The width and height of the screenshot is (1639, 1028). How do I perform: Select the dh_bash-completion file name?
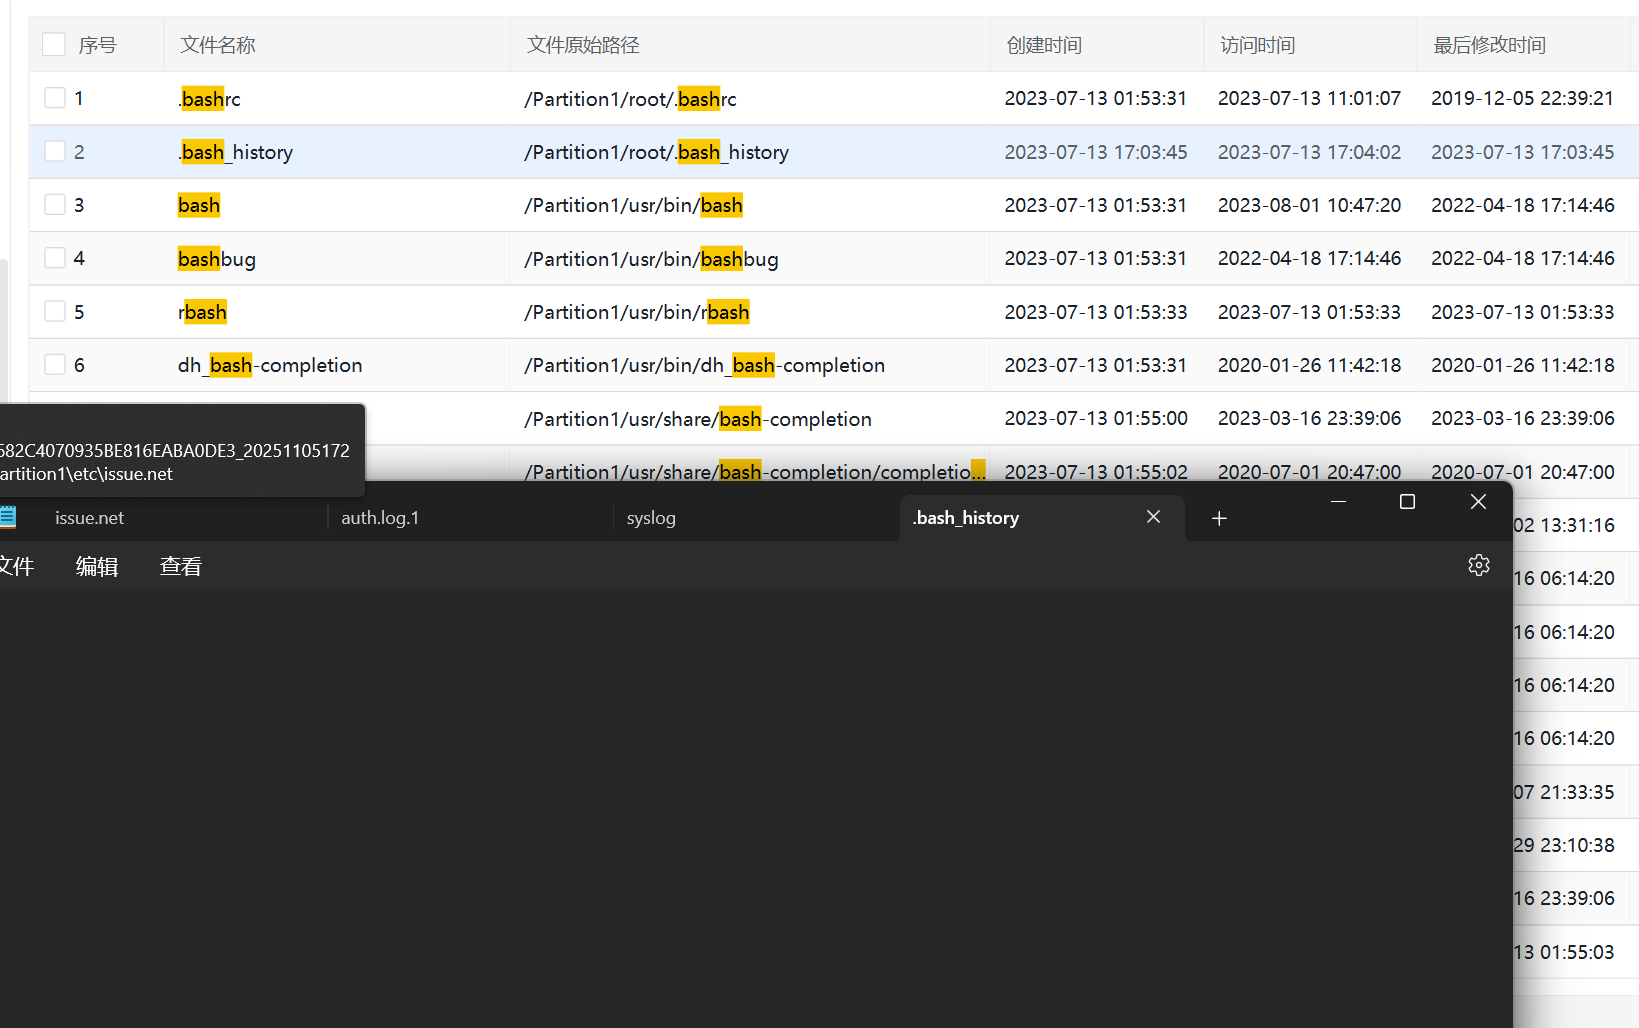point(270,365)
